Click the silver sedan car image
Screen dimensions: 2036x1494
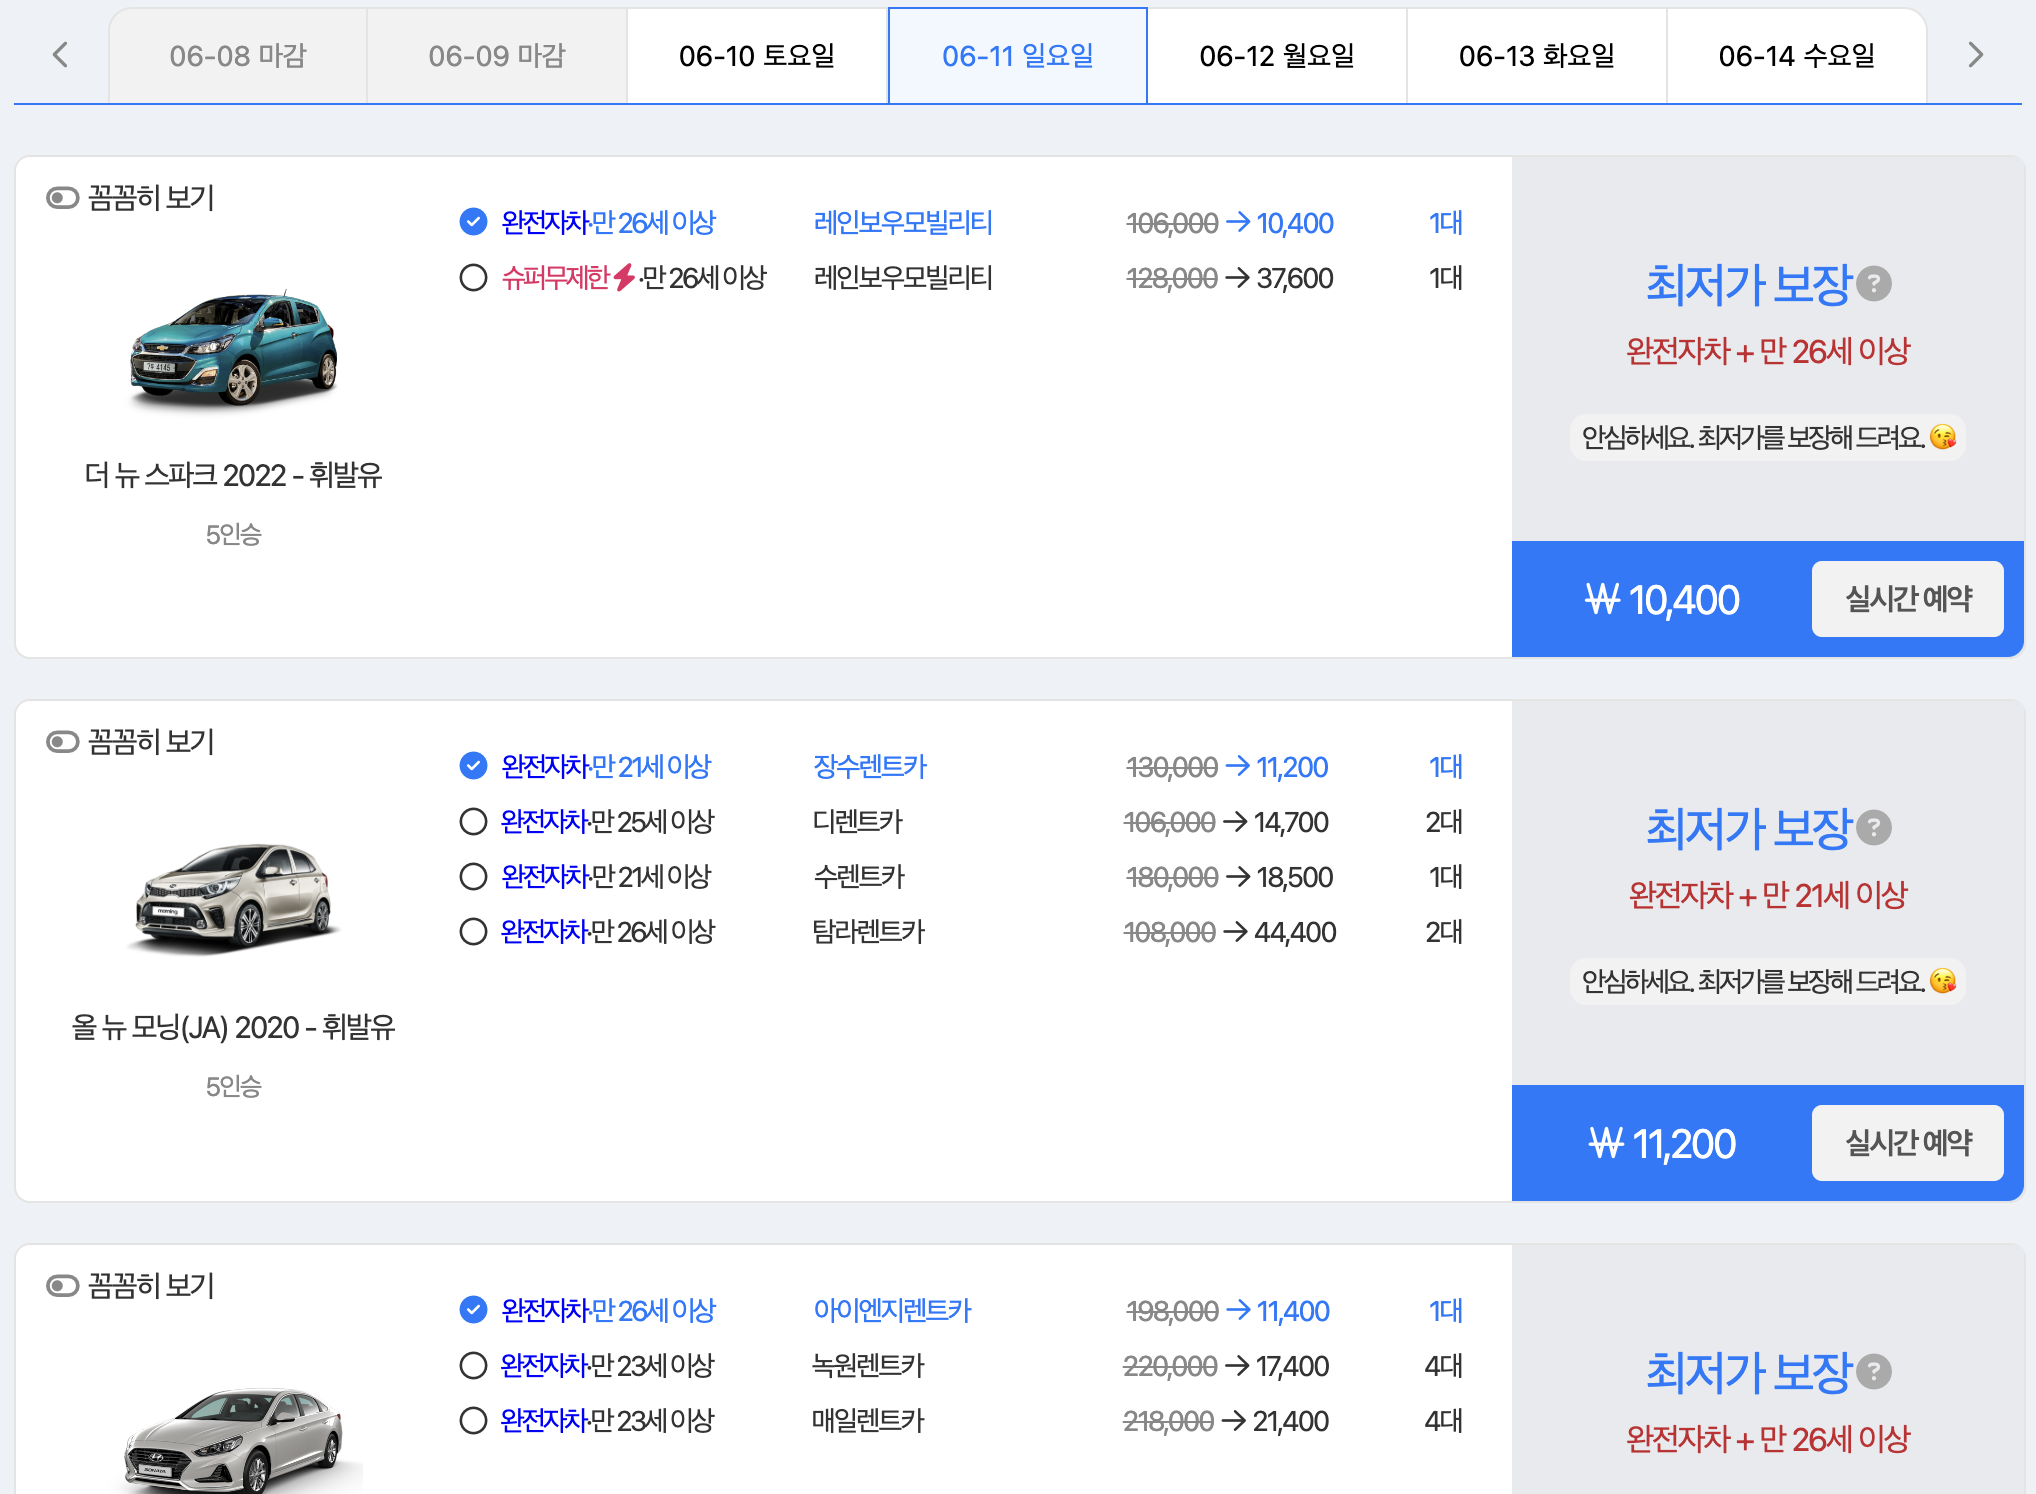point(236,1438)
